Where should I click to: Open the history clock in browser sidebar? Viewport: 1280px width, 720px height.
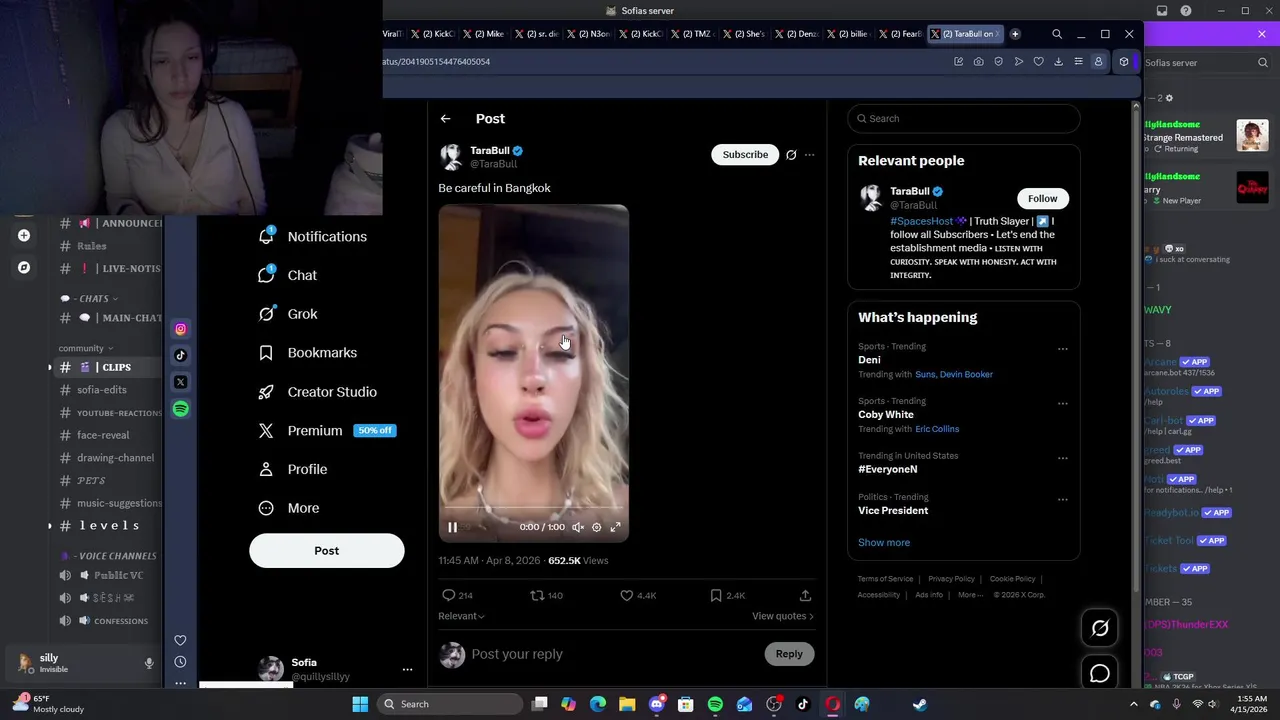pos(180,662)
